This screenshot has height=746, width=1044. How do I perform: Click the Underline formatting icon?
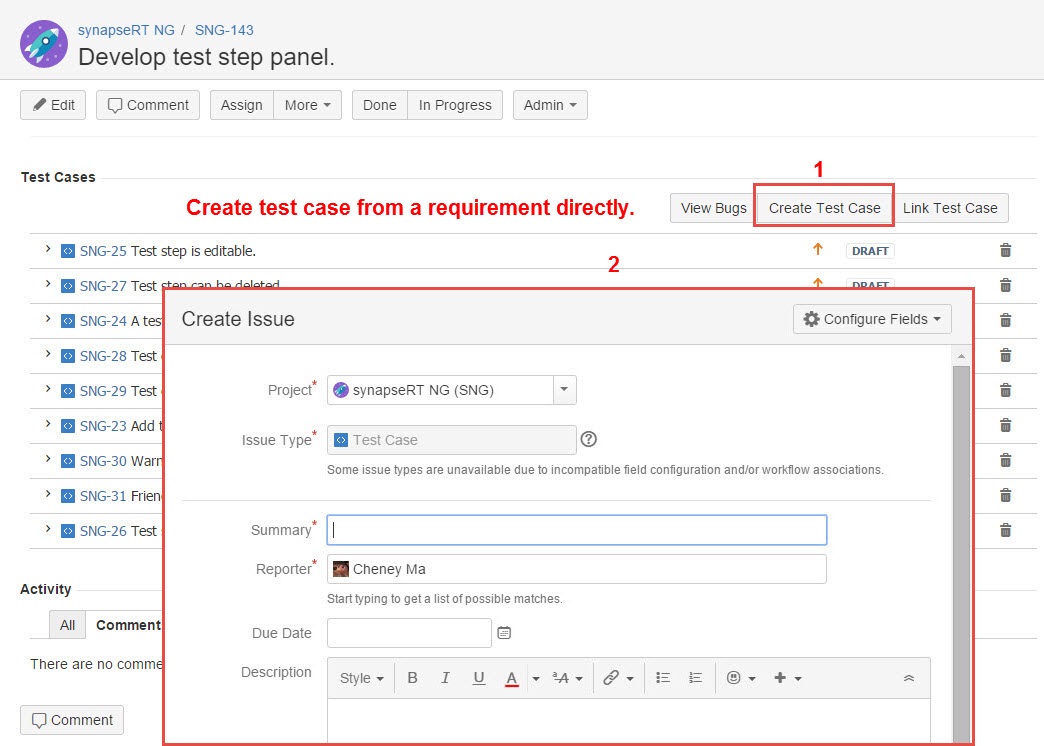[479, 678]
